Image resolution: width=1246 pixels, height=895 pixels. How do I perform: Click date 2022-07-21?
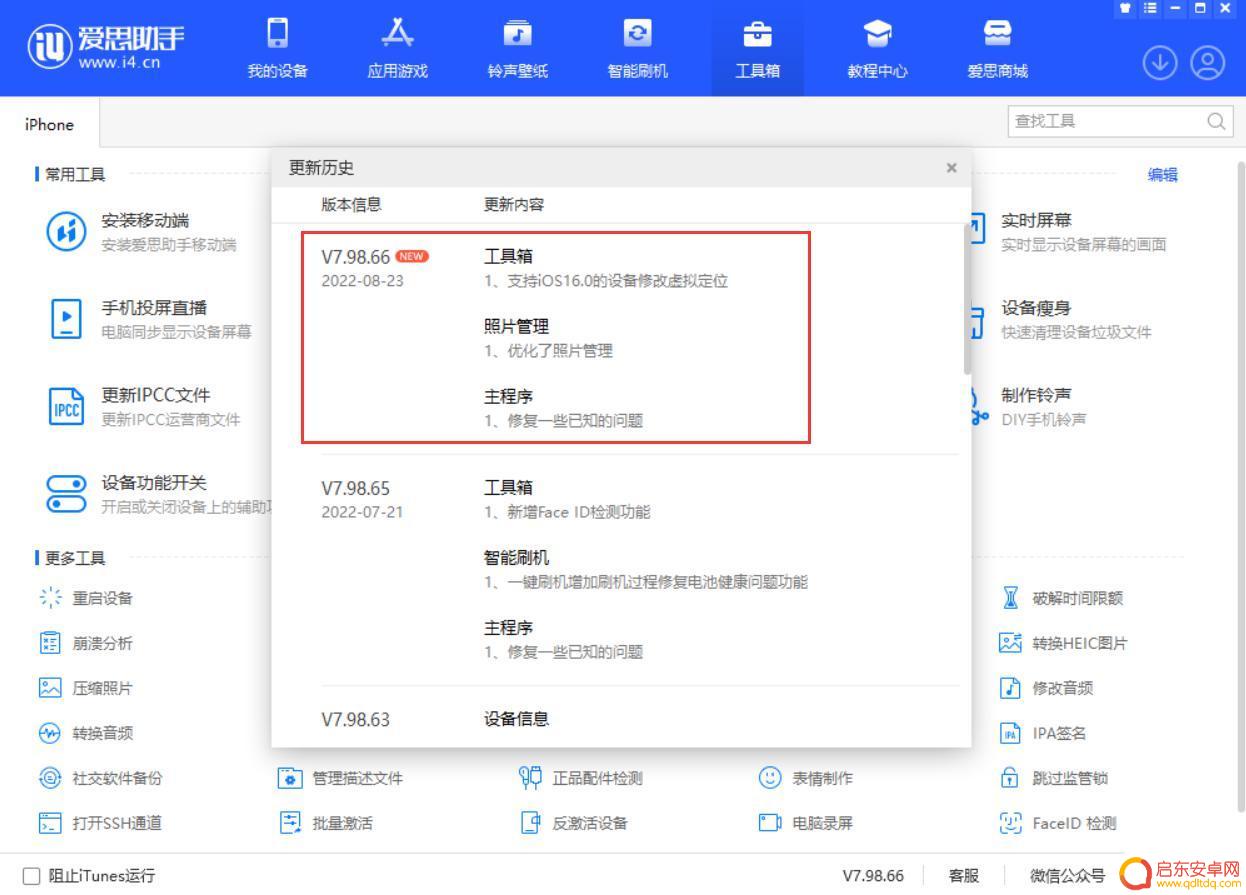coord(362,512)
